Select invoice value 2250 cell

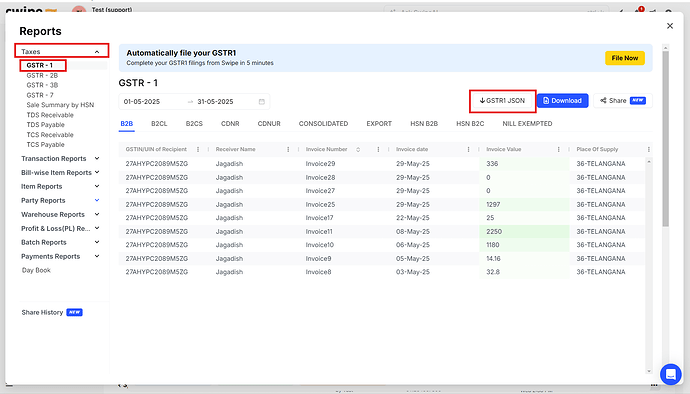click(524, 232)
